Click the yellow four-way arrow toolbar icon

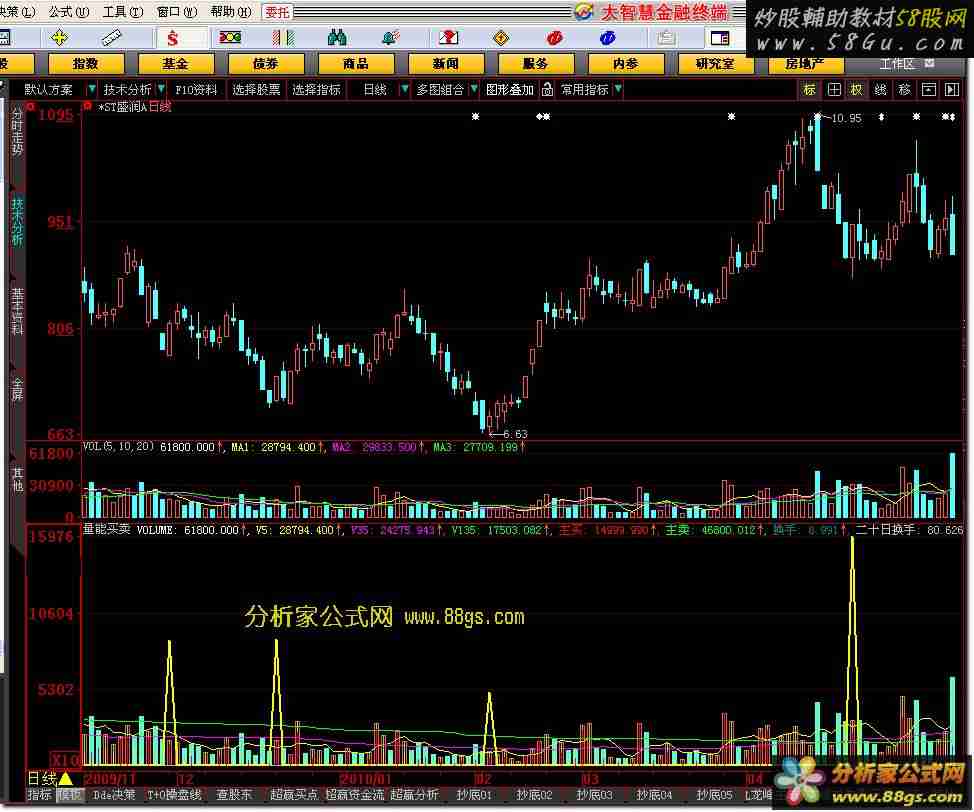coord(59,38)
